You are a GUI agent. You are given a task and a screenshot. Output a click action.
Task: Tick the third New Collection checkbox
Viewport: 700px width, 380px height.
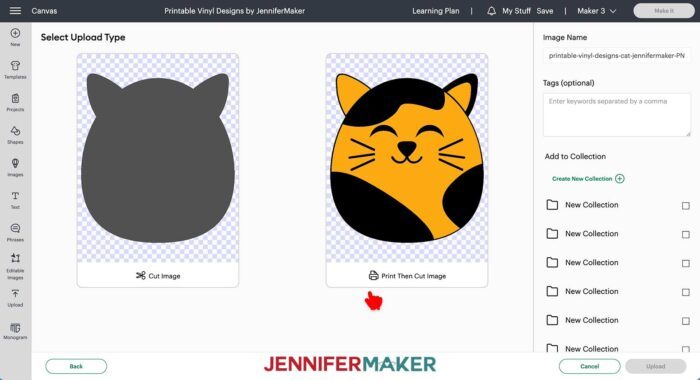686,263
